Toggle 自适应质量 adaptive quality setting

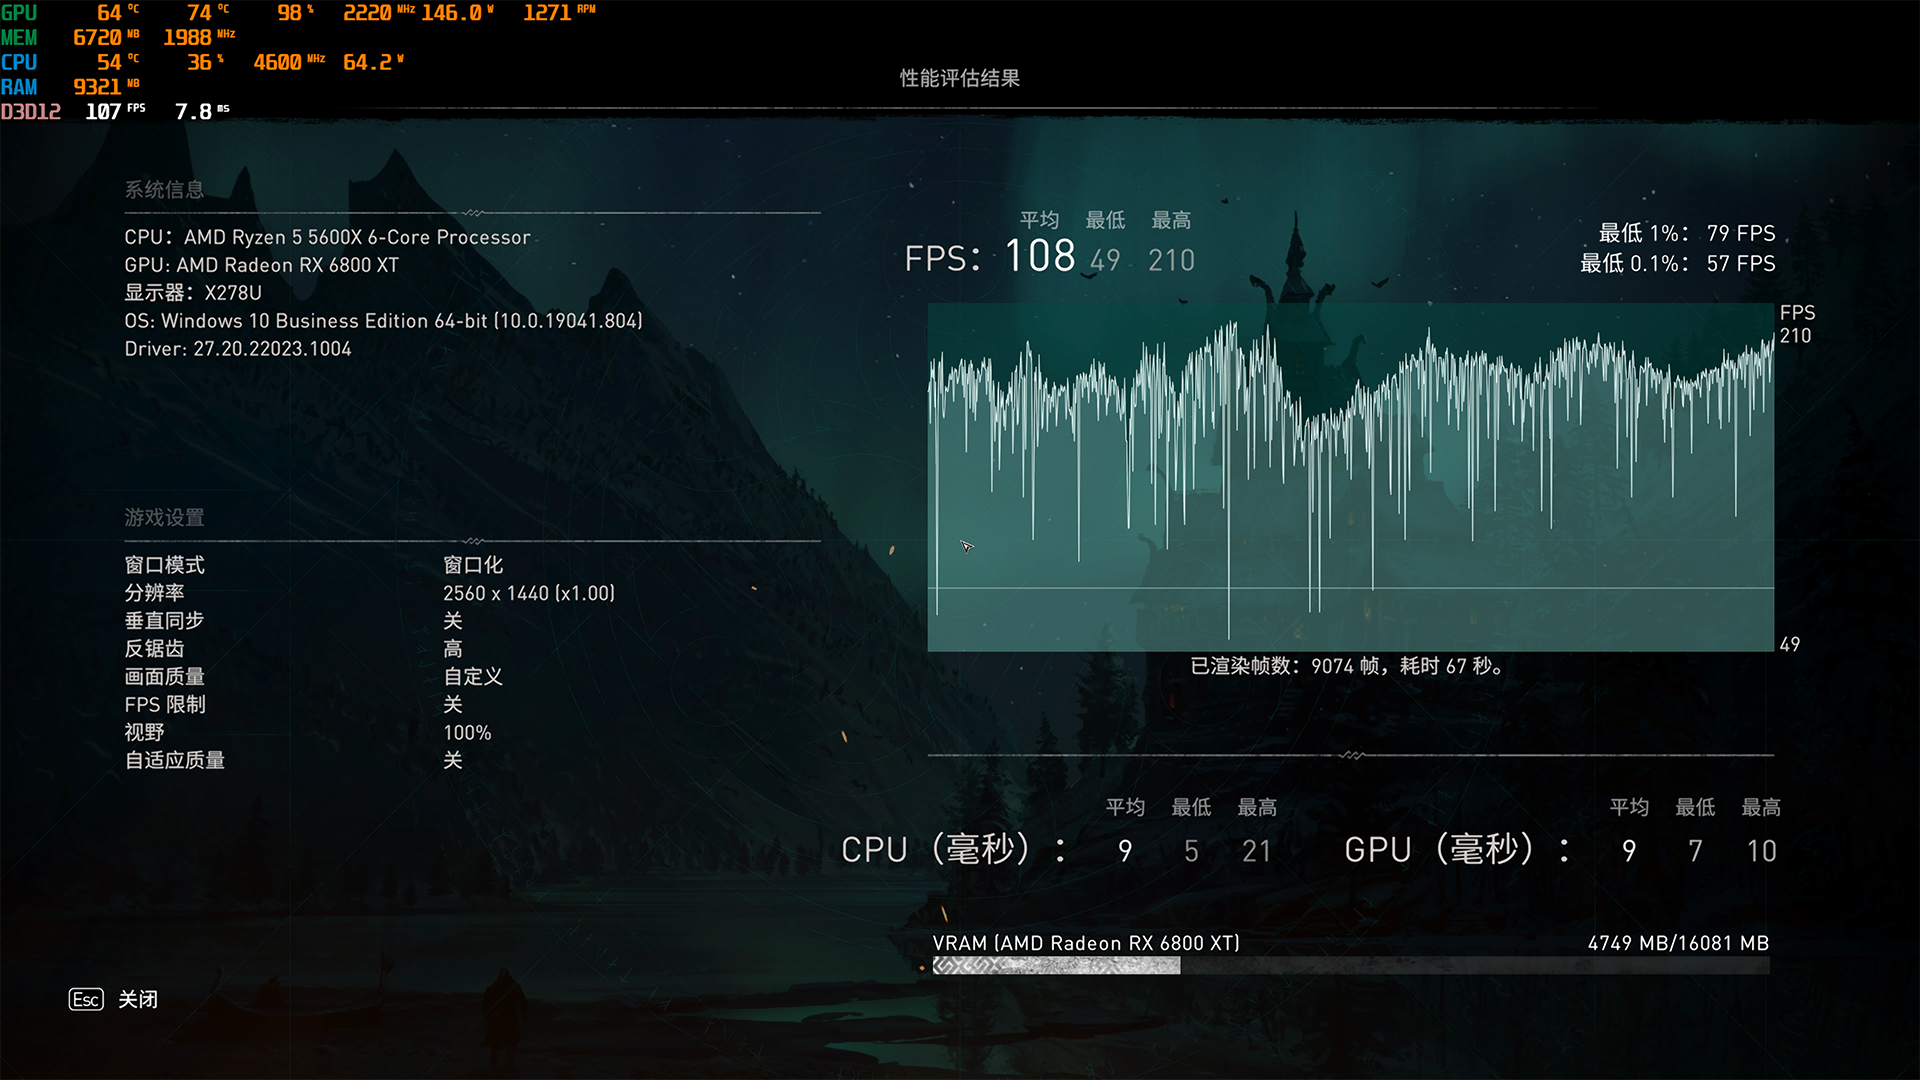(x=448, y=760)
